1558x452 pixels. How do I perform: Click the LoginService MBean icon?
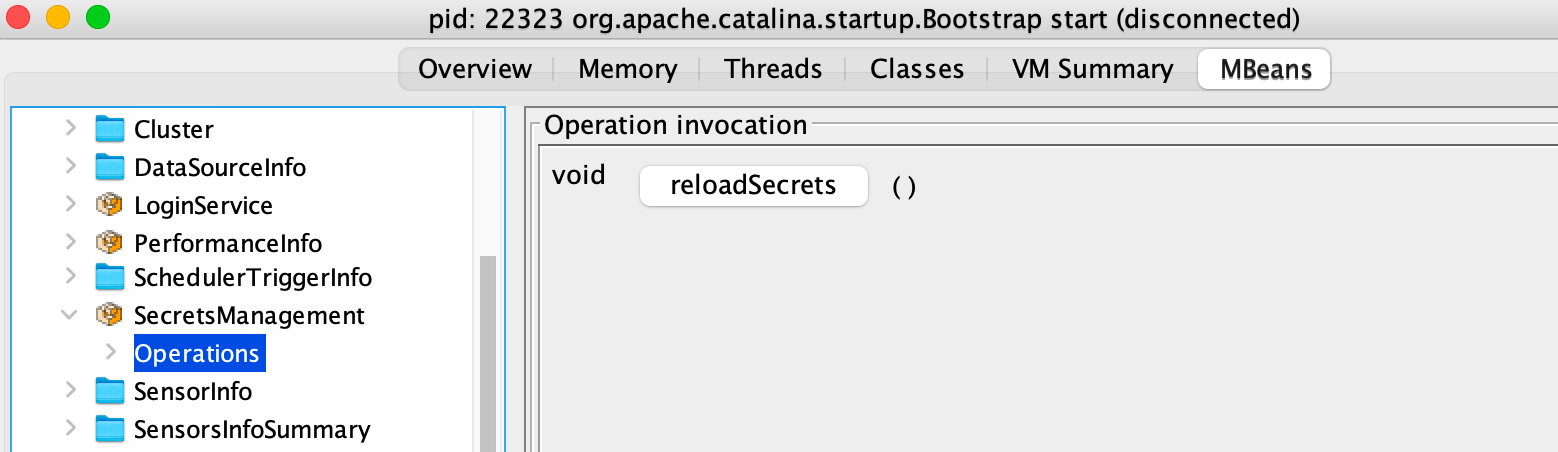coord(109,205)
